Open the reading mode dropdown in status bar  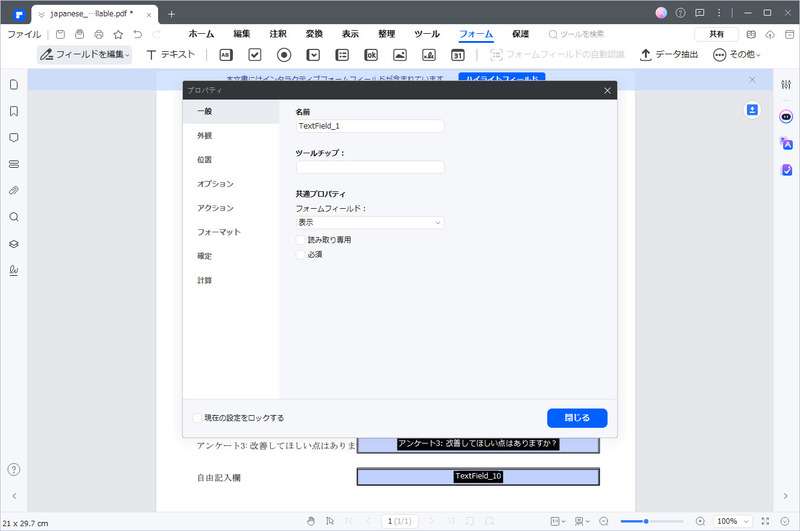tap(582, 521)
